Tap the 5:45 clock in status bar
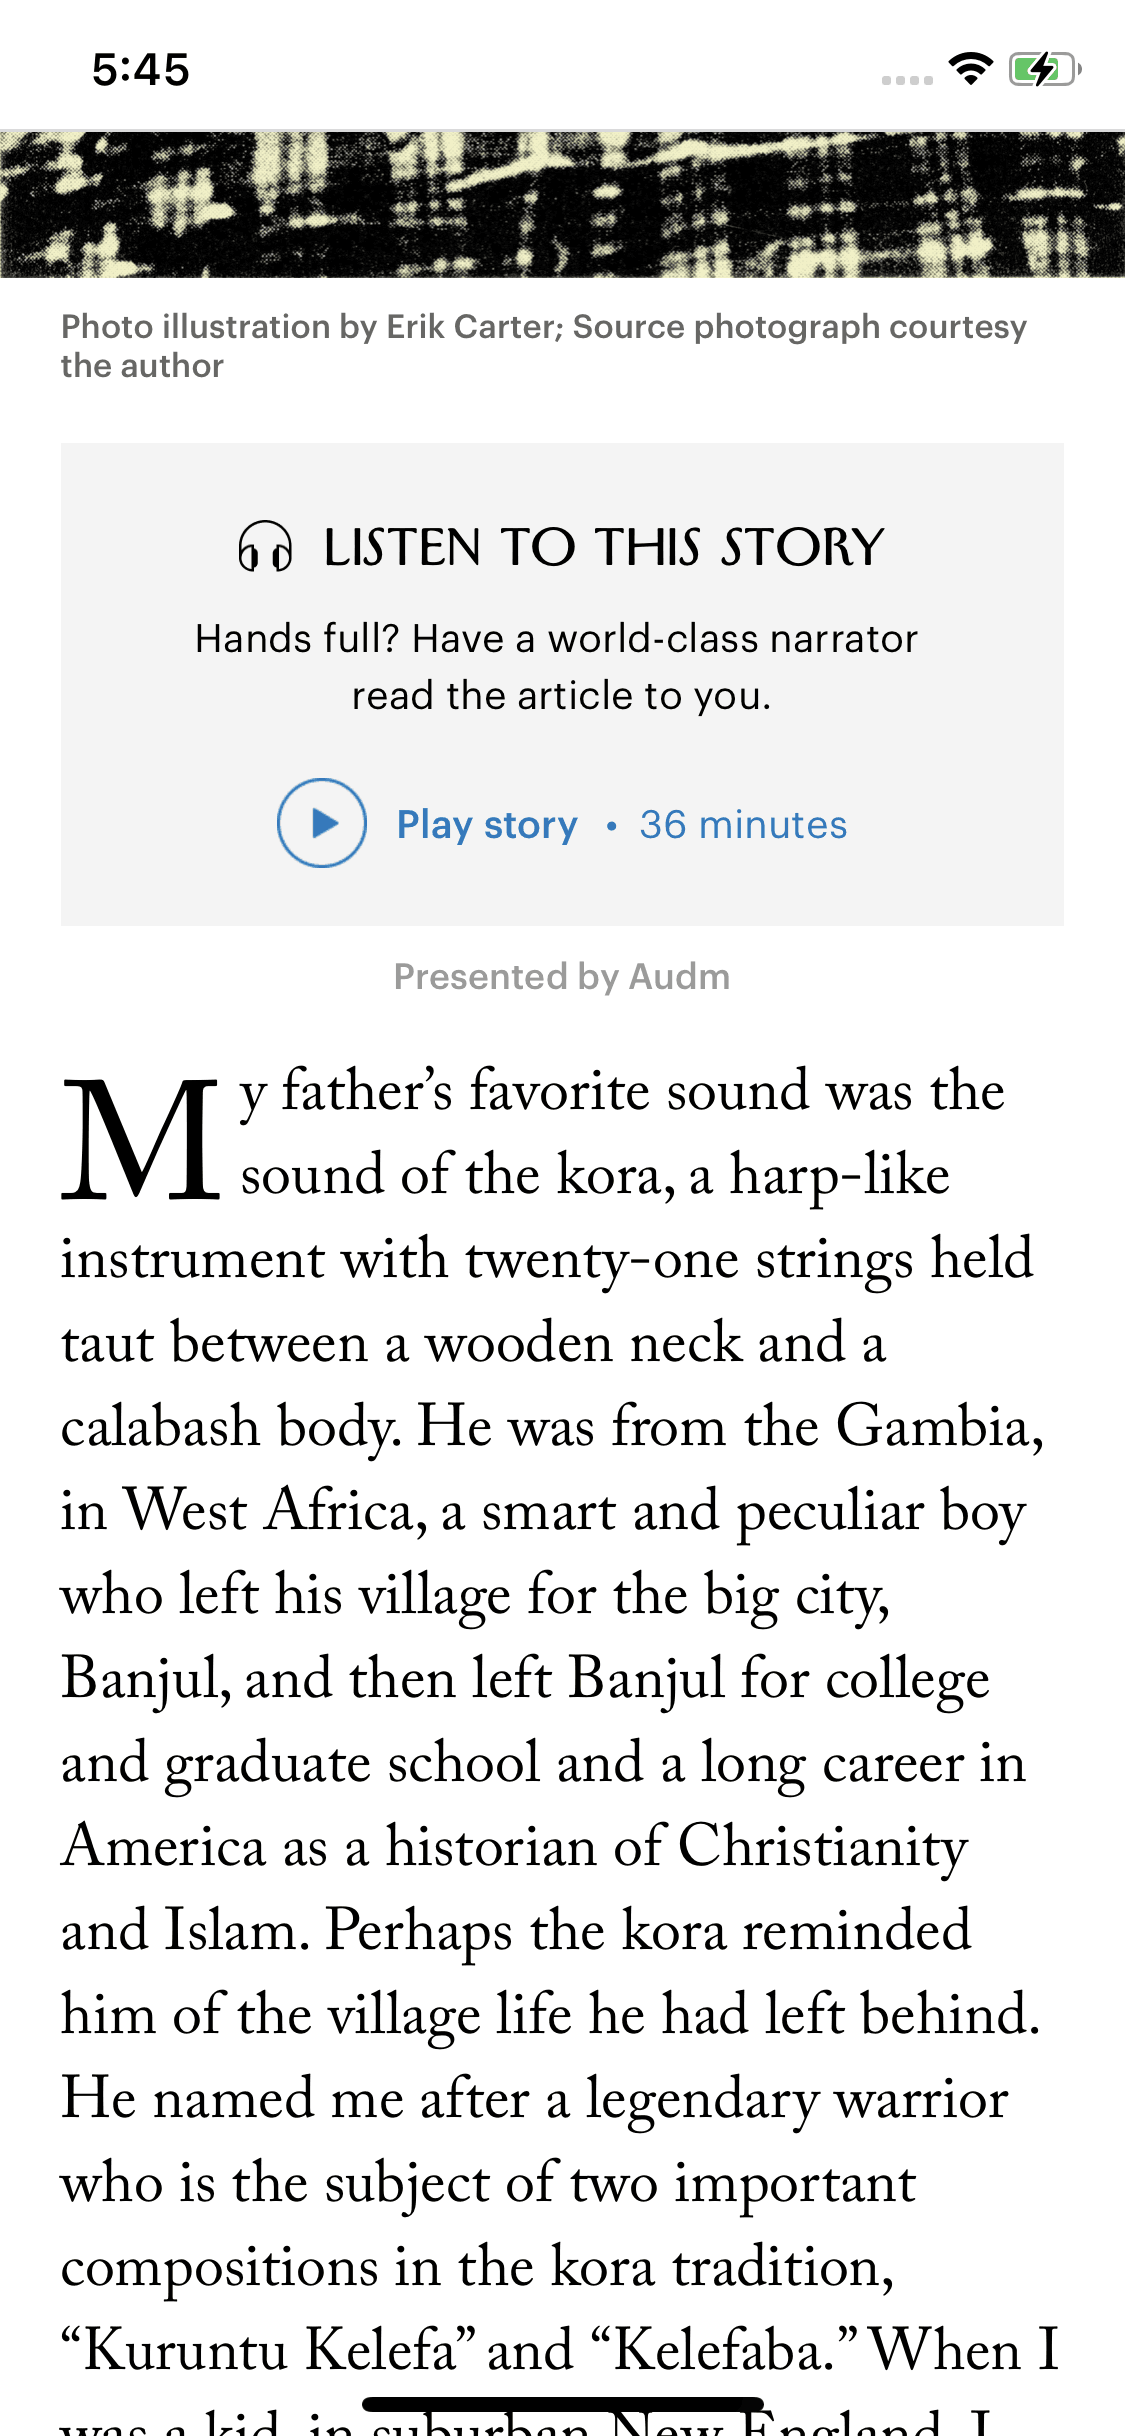The height and width of the screenshot is (2436, 1125). pyautogui.click(x=141, y=70)
